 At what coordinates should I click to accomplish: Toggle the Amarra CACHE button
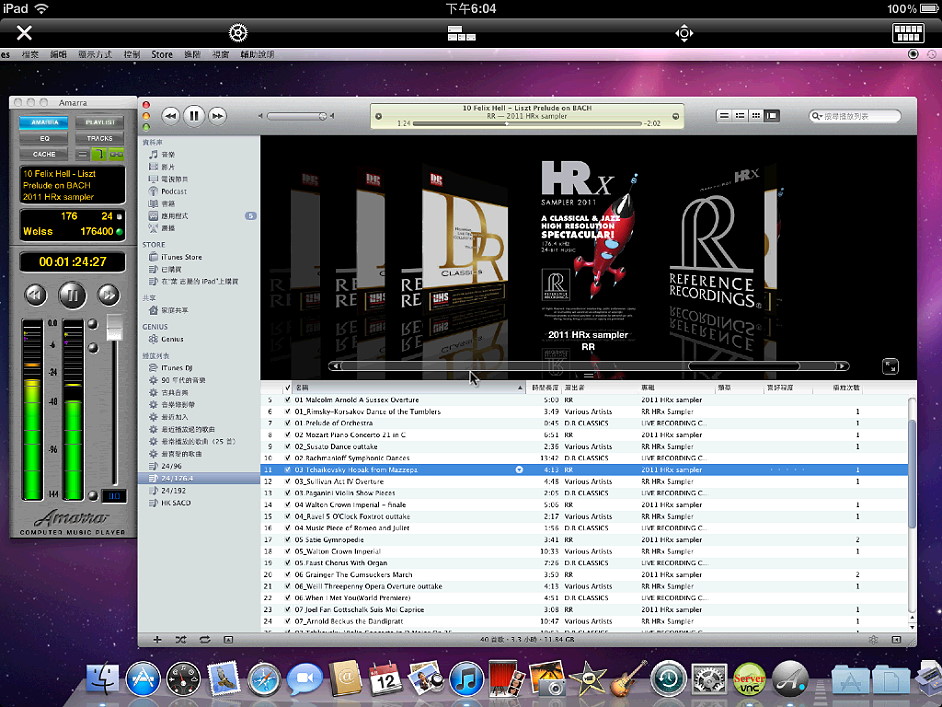pos(44,154)
